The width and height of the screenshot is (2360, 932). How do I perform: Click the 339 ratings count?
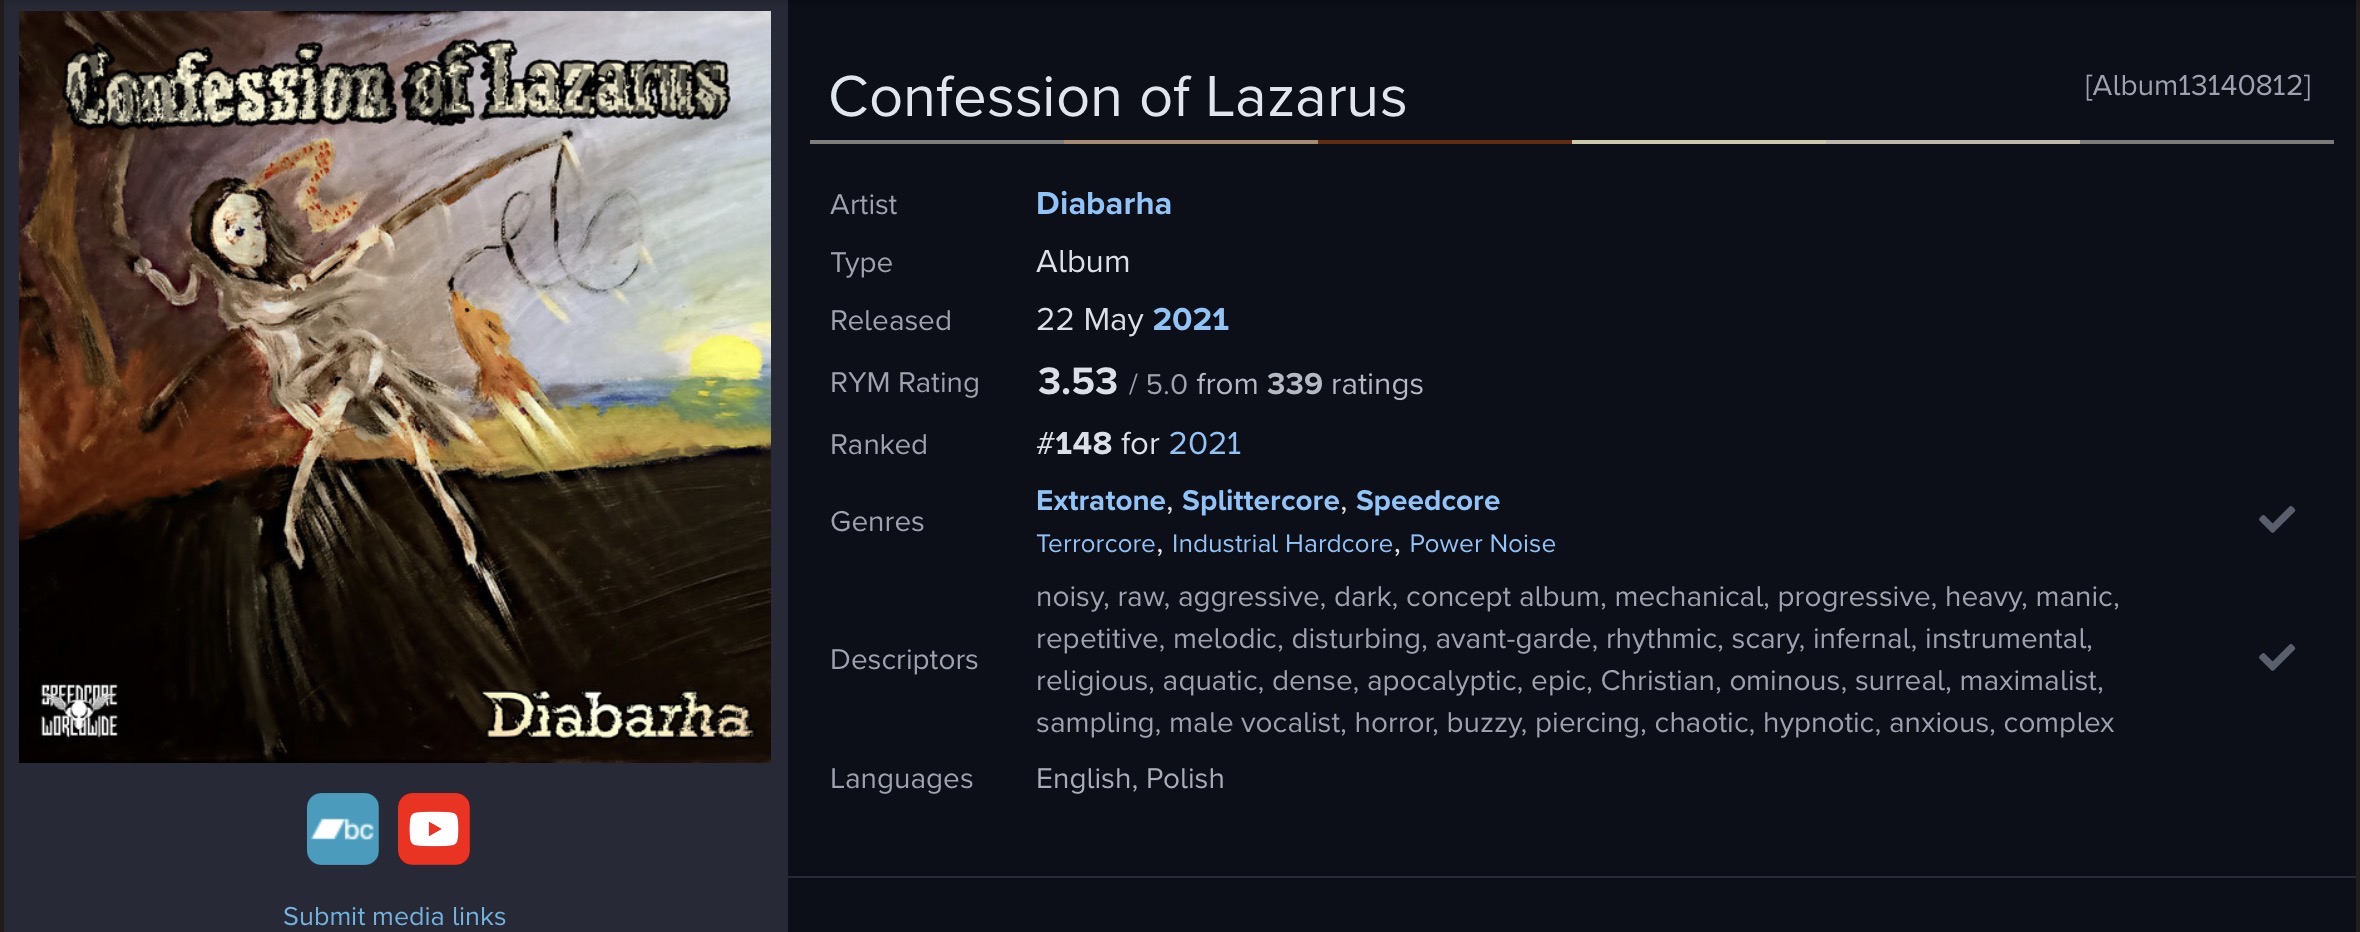click(x=1294, y=384)
